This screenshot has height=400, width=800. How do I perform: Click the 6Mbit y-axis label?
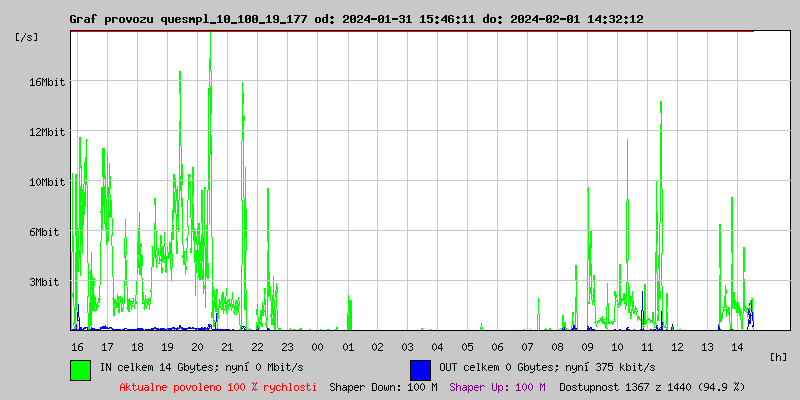coord(46,232)
